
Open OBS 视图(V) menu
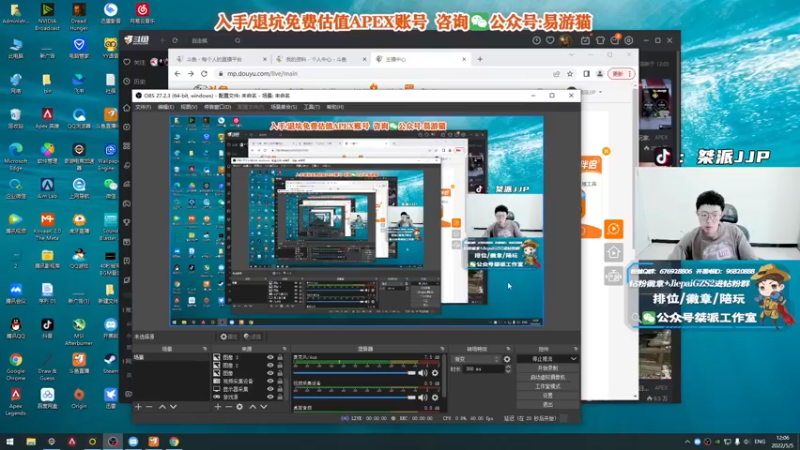(189, 107)
